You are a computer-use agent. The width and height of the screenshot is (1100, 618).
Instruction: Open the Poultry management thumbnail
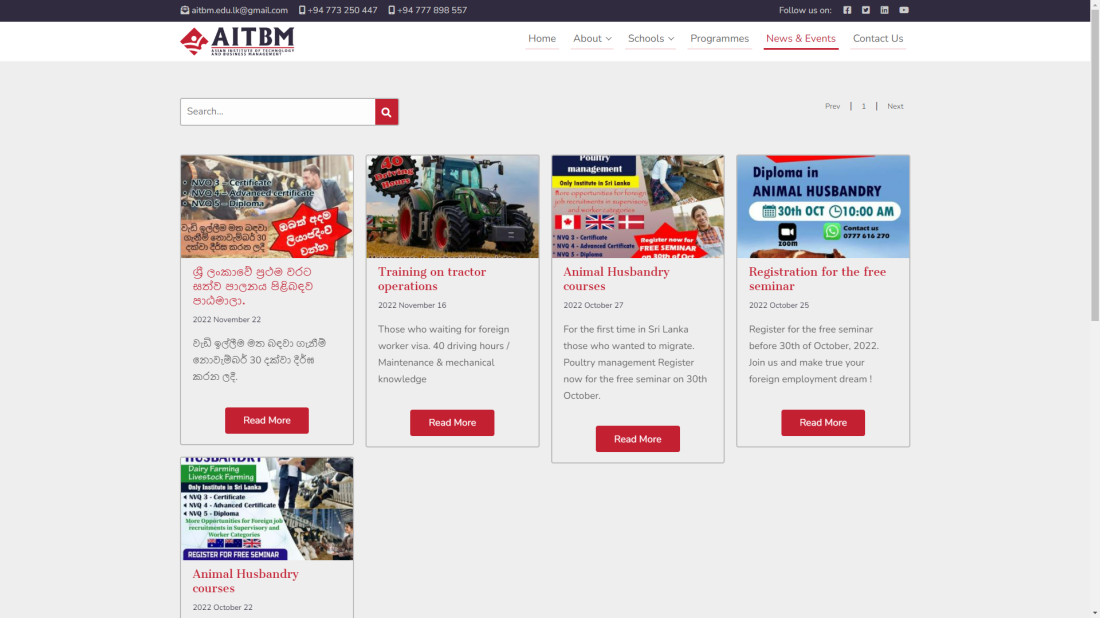pos(638,206)
